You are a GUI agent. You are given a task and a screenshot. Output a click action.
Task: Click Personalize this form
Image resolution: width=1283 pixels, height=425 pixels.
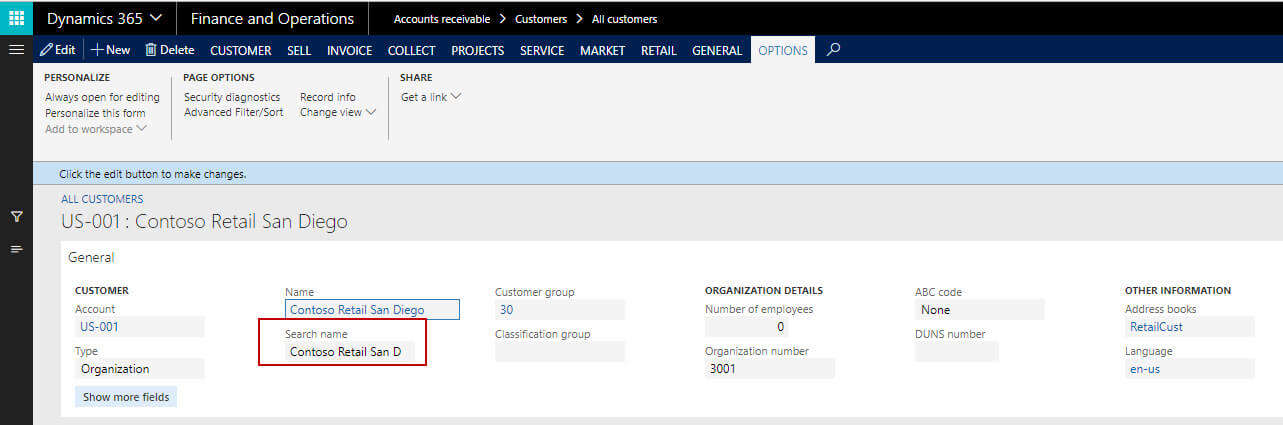tap(95, 113)
